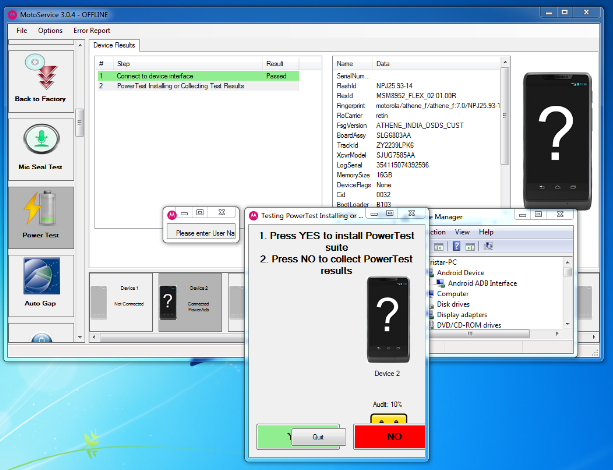Click the MSM8952_FLEX_02.01.00R value

416,96
